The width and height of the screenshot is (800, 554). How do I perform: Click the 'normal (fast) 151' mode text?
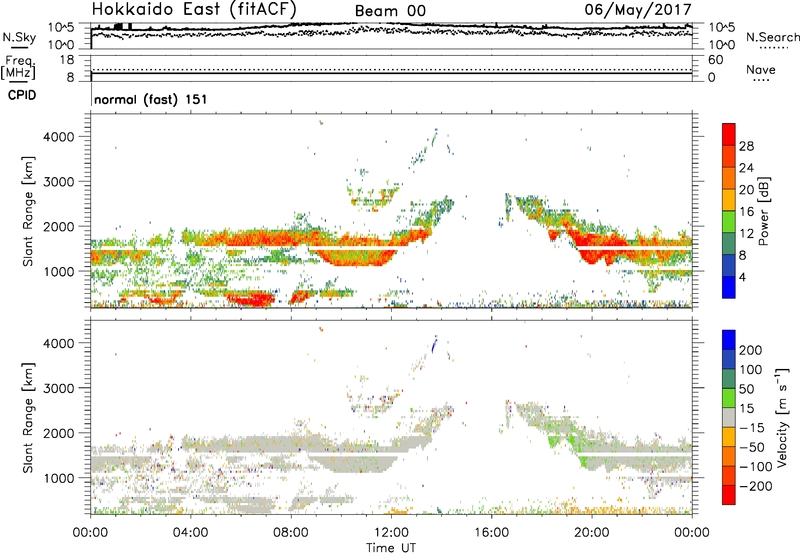tap(151, 99)
